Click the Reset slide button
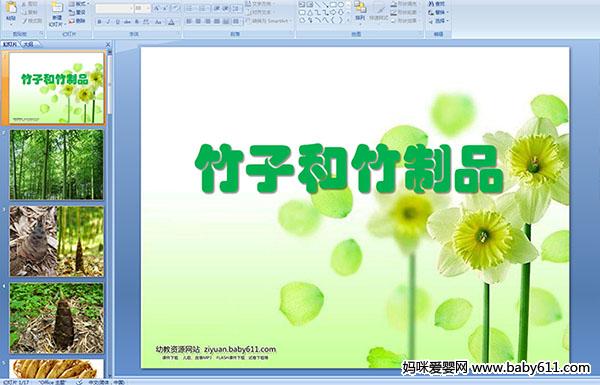This screenshot has height=385, width=600. click(77, 12)
